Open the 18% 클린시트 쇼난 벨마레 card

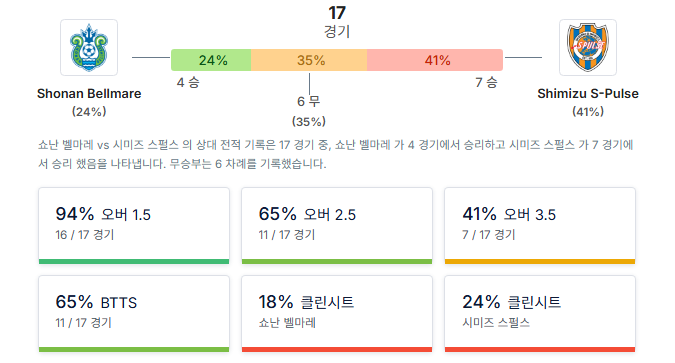[337, 313]
